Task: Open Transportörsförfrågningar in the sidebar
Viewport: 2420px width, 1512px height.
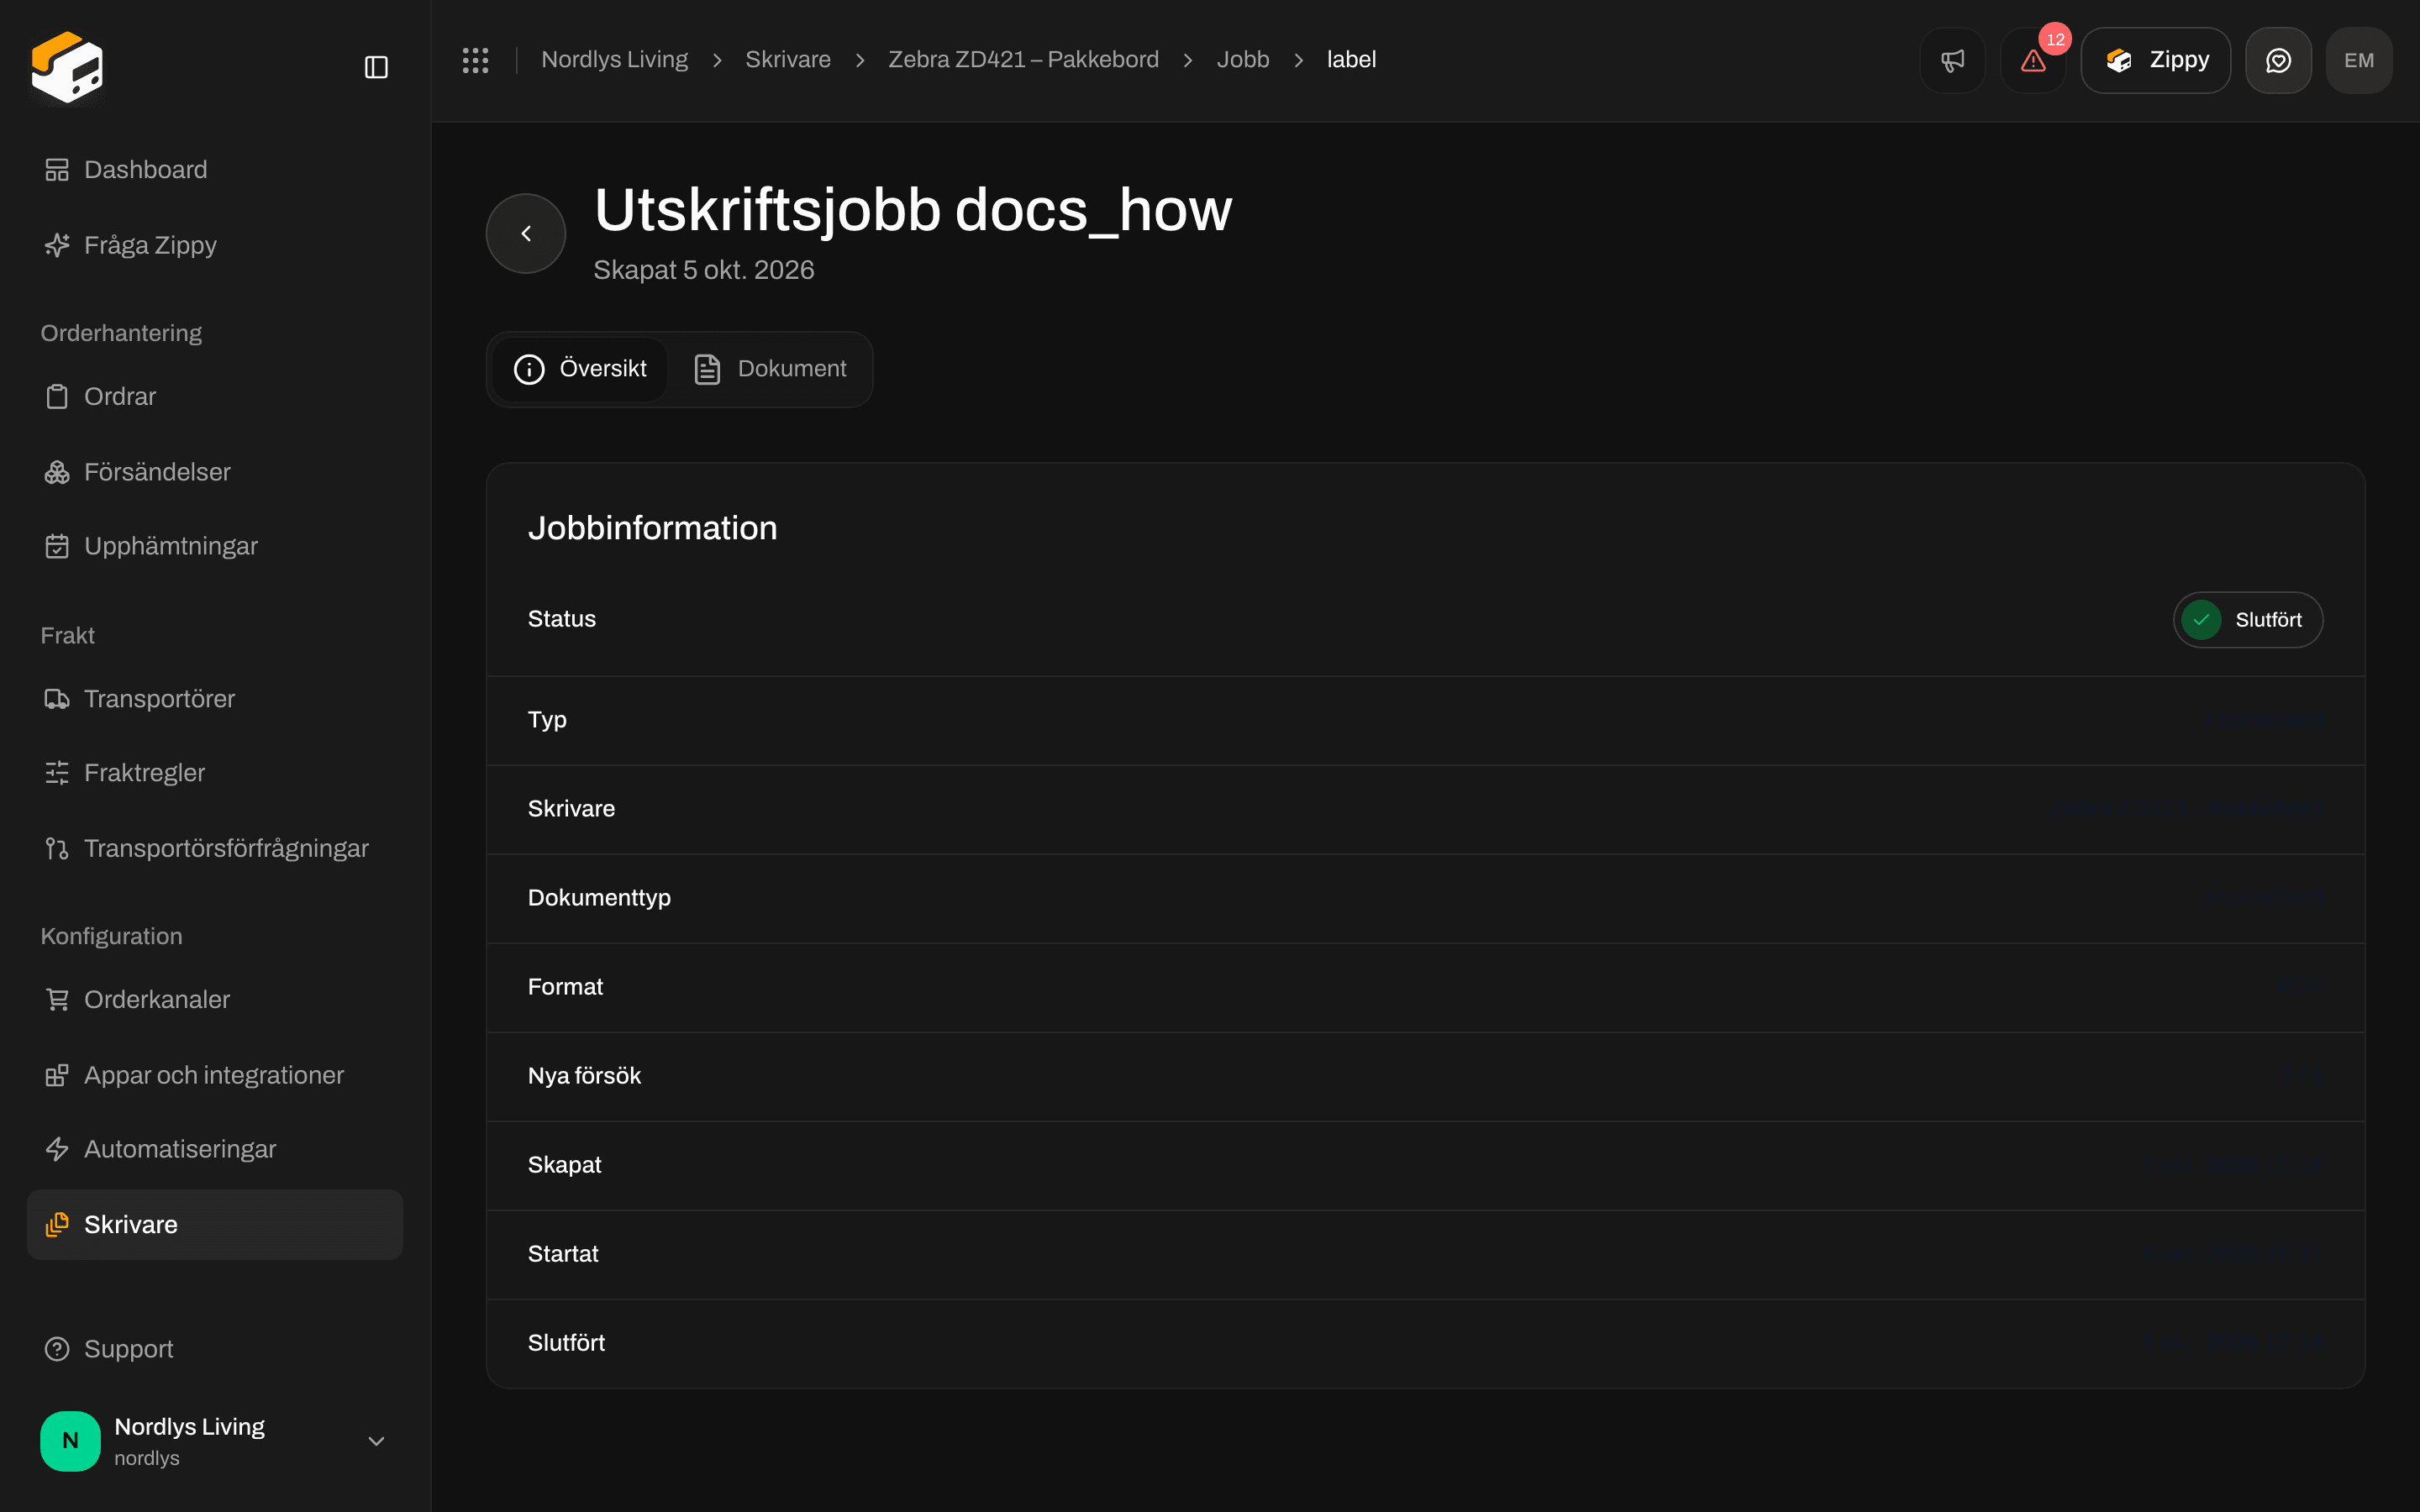Action: coord(215,848)
